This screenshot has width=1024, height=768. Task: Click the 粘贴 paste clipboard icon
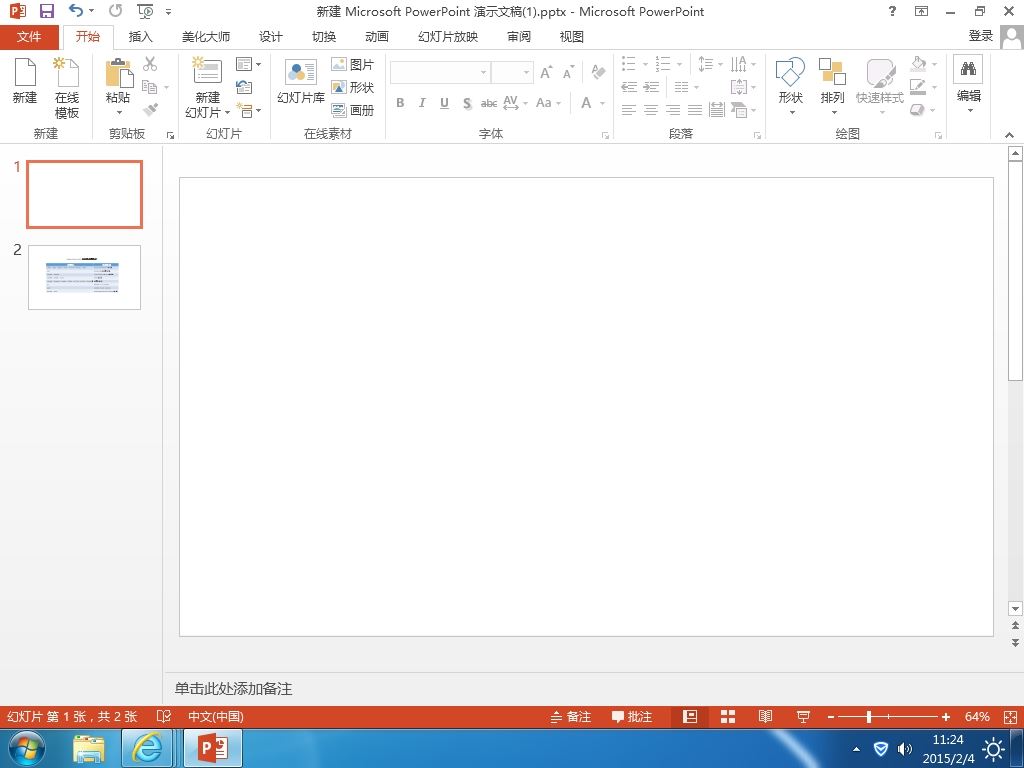(119, 72)
